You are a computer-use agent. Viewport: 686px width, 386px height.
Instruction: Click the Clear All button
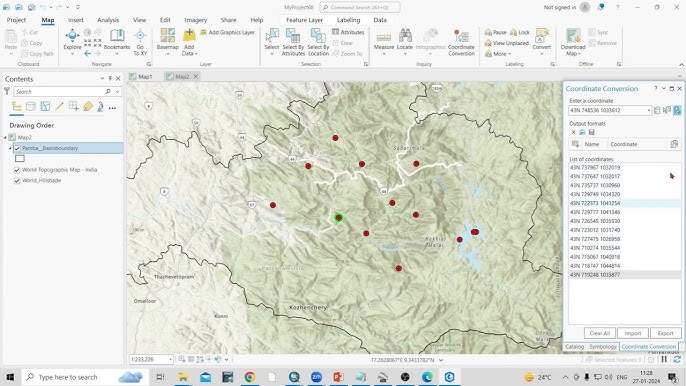pyautogui.click(x=599, y=333)
